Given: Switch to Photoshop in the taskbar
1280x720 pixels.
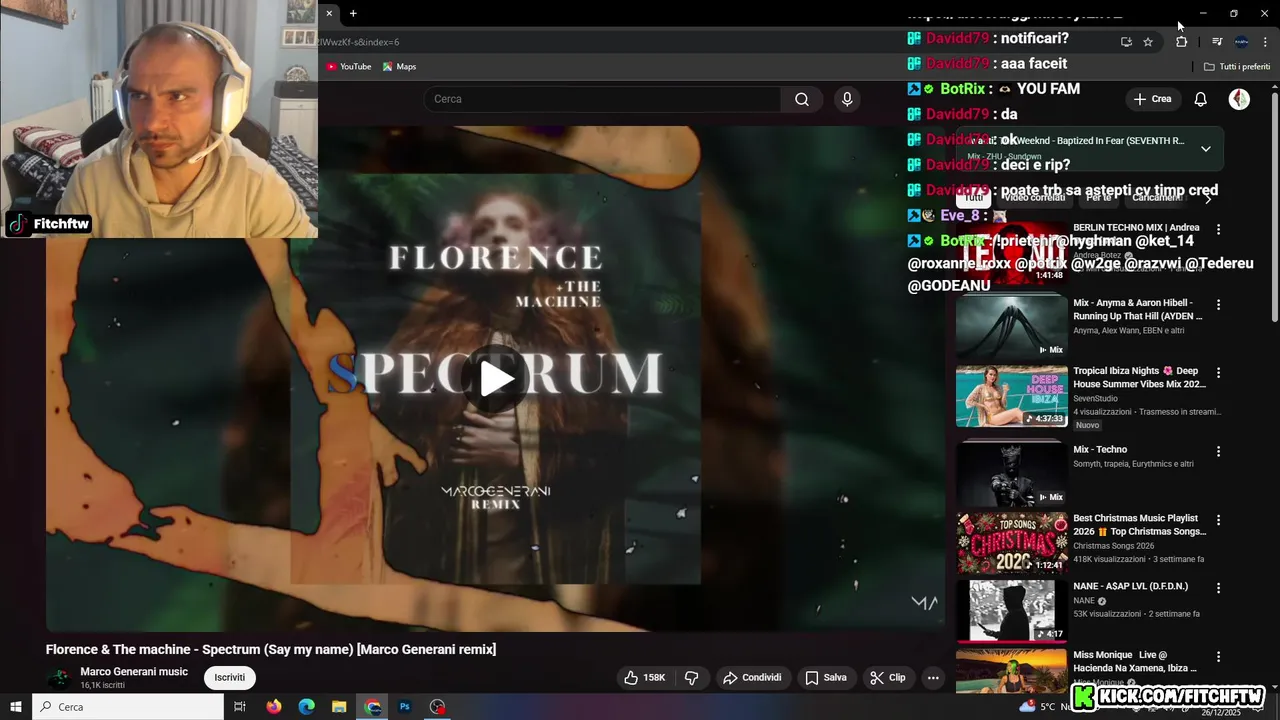Looking at the screenshot, I should pyautogui.click(x=405, y=707).
